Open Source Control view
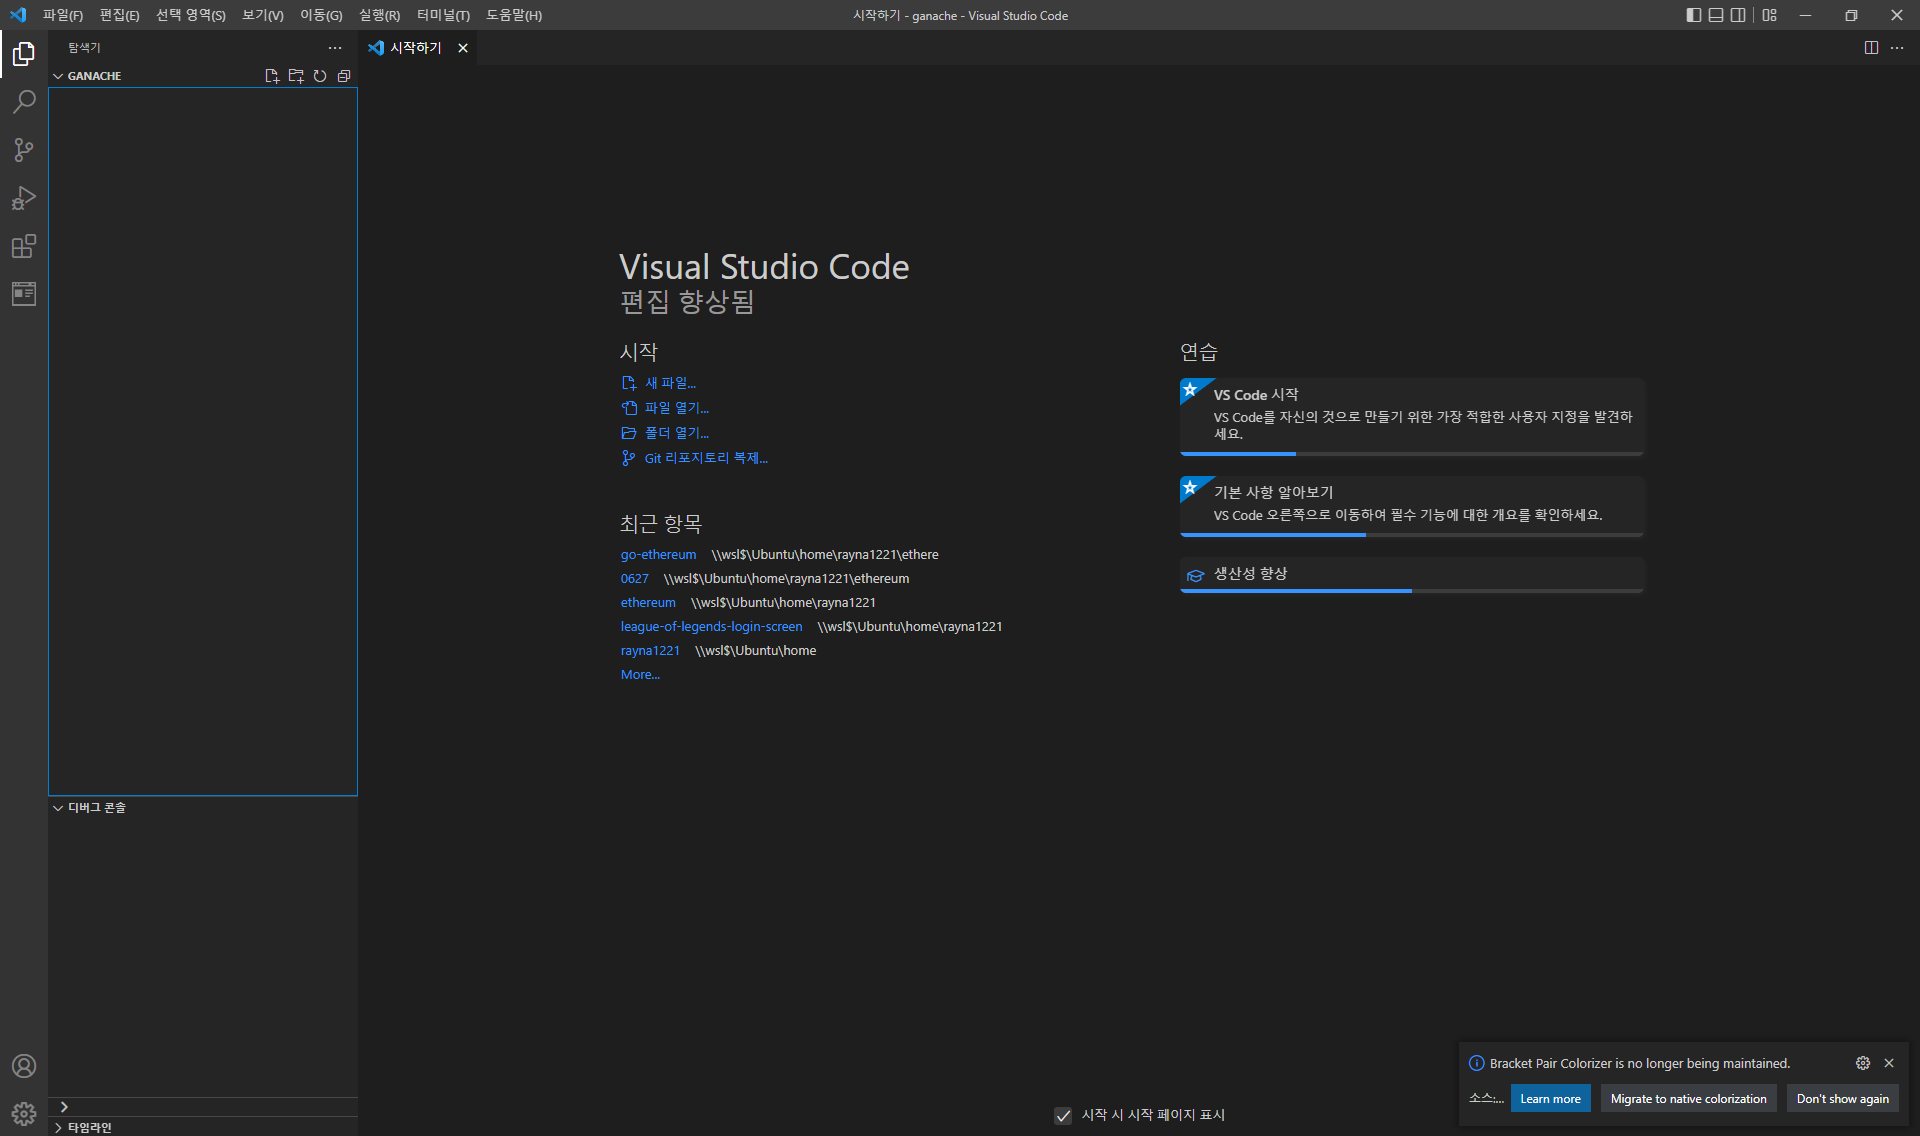This screenshot has width=1920, height=1136. coord(24,150)
